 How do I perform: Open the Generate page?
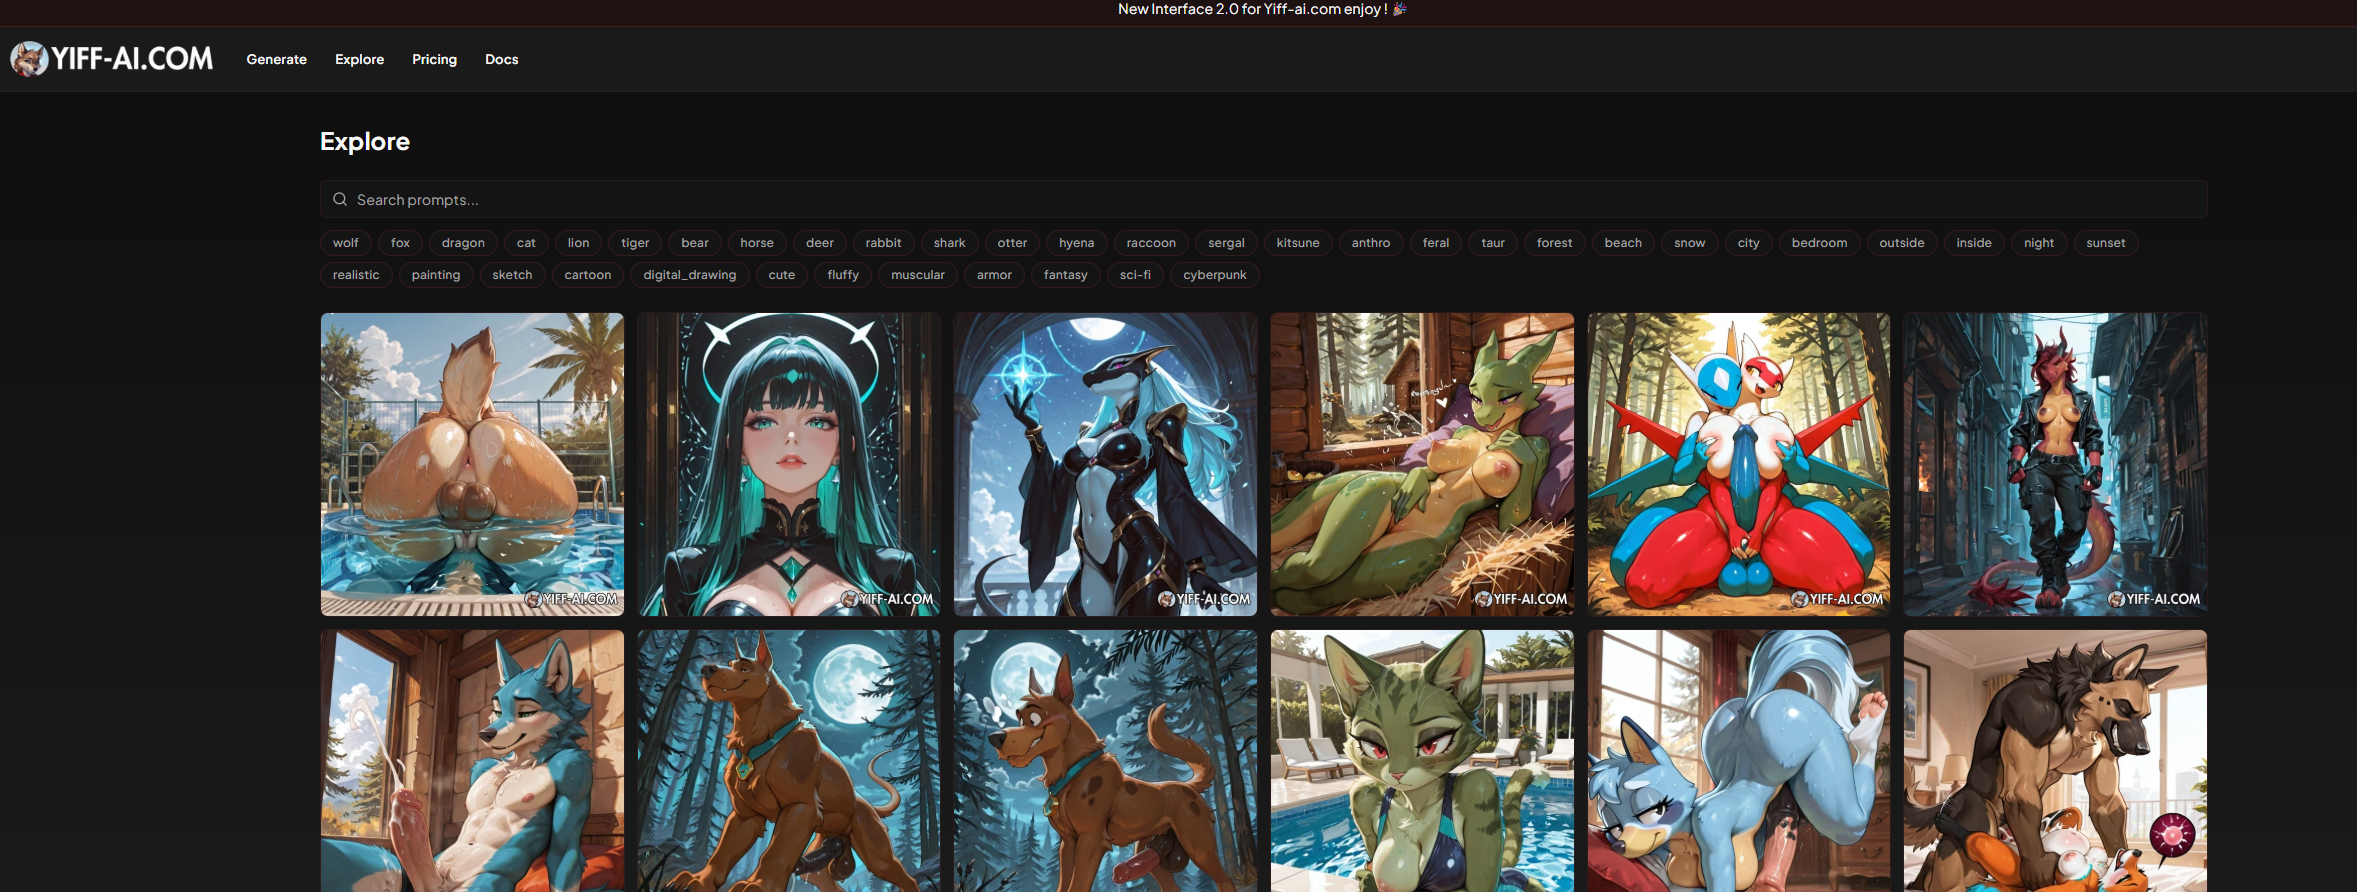point(277,59)
